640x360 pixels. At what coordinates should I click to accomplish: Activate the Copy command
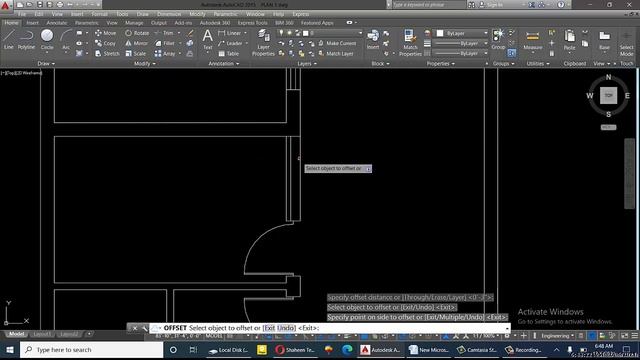point(105,43)
